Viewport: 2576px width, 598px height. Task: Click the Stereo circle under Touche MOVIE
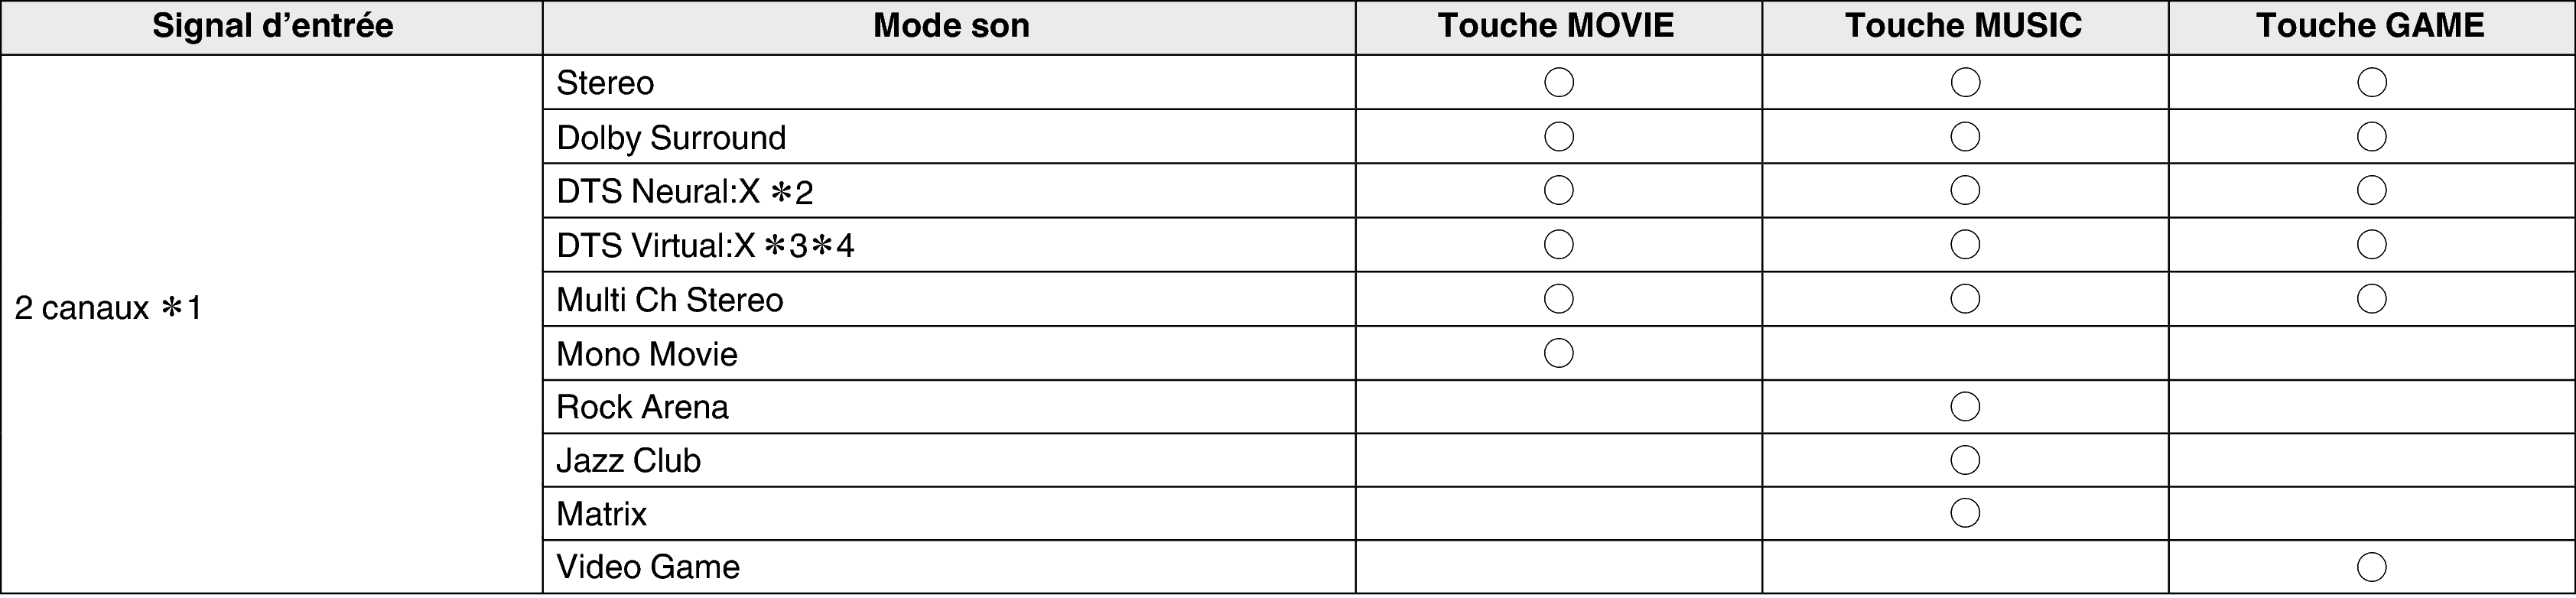pos(1558,82)
